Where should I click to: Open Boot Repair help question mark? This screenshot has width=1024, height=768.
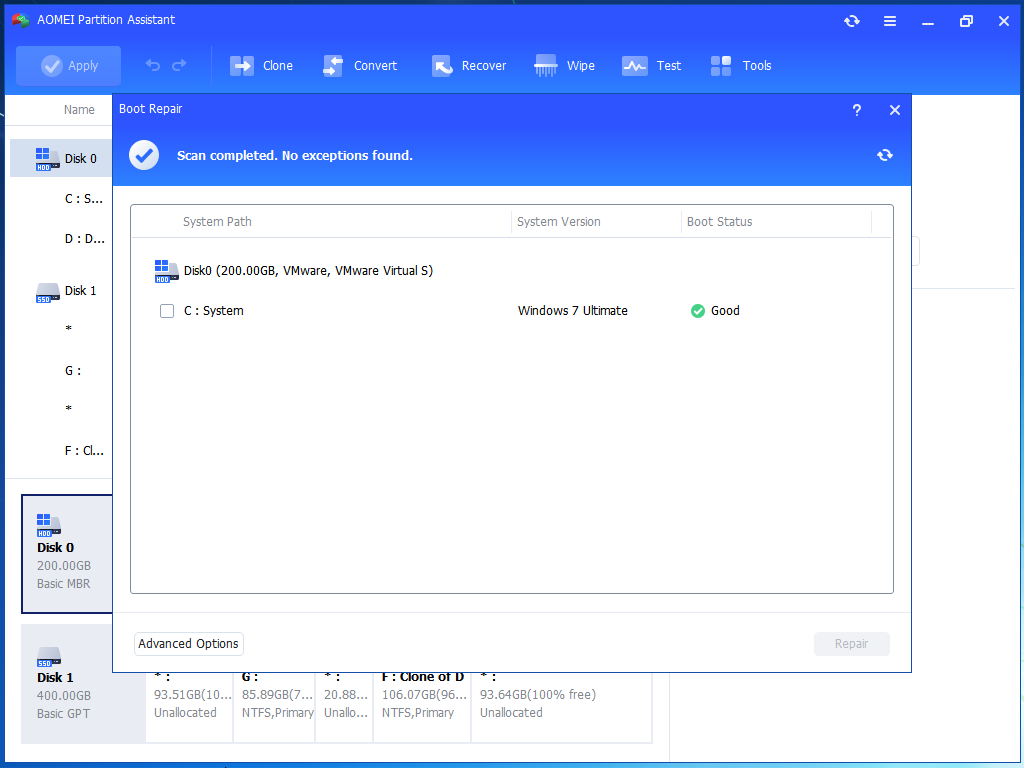[856, 110]
